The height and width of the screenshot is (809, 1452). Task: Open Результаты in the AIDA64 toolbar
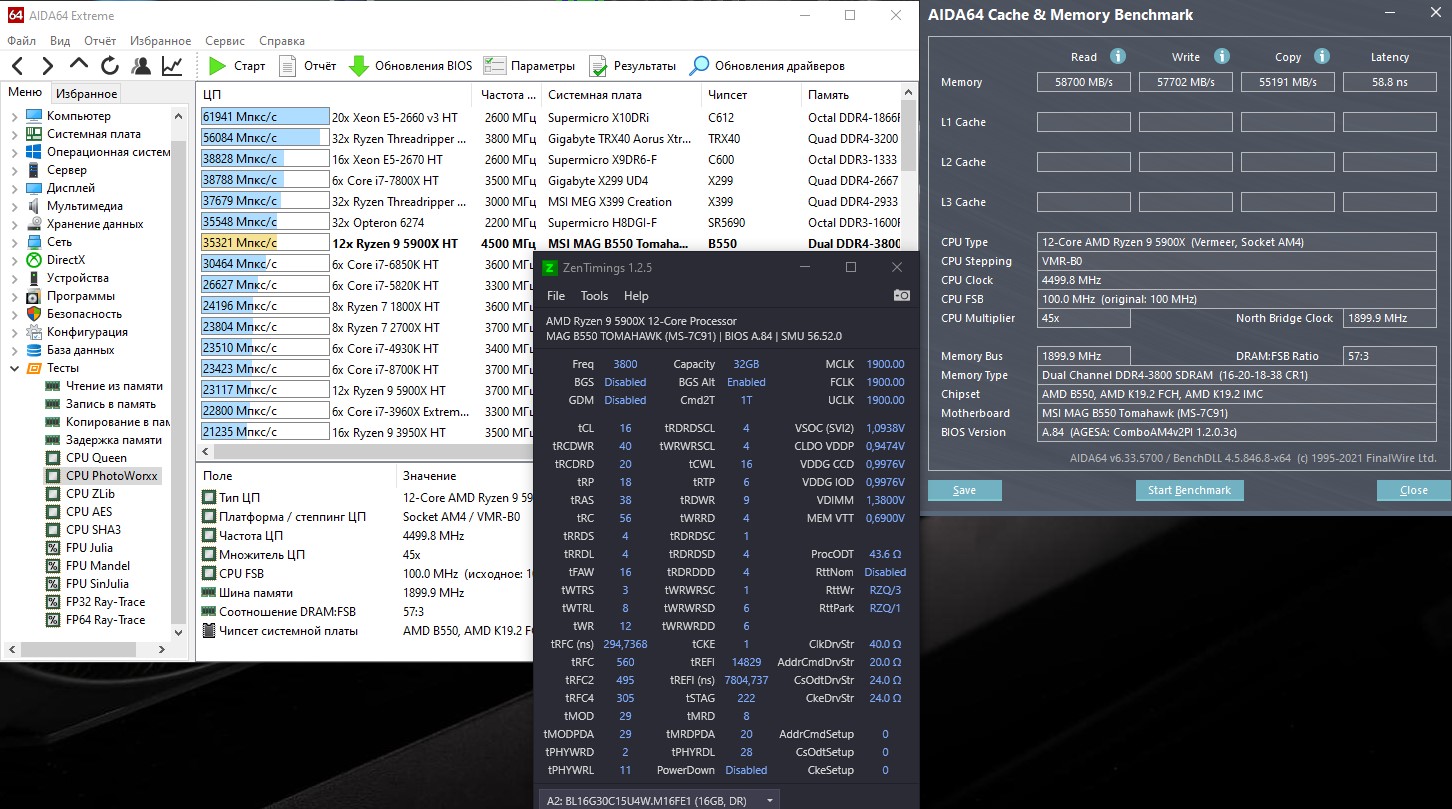(632, 66)
